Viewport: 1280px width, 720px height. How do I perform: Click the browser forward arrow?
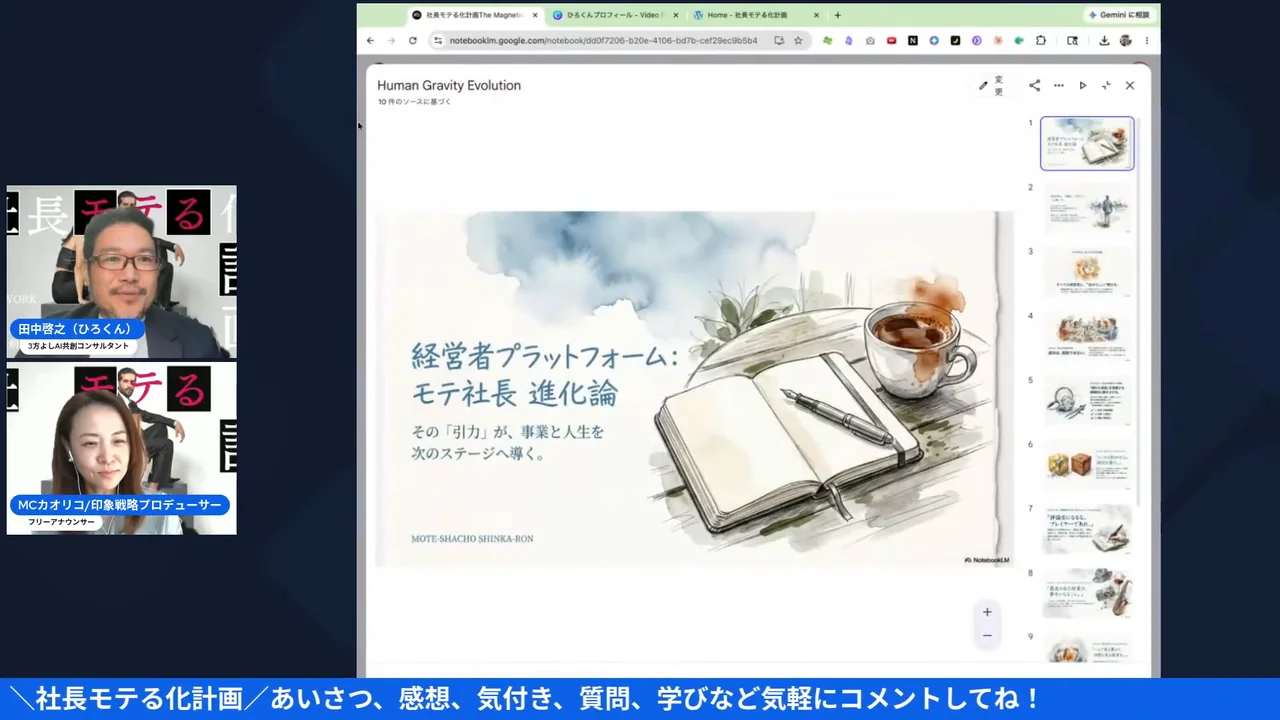pyautogui.click(x=391, y=41)
